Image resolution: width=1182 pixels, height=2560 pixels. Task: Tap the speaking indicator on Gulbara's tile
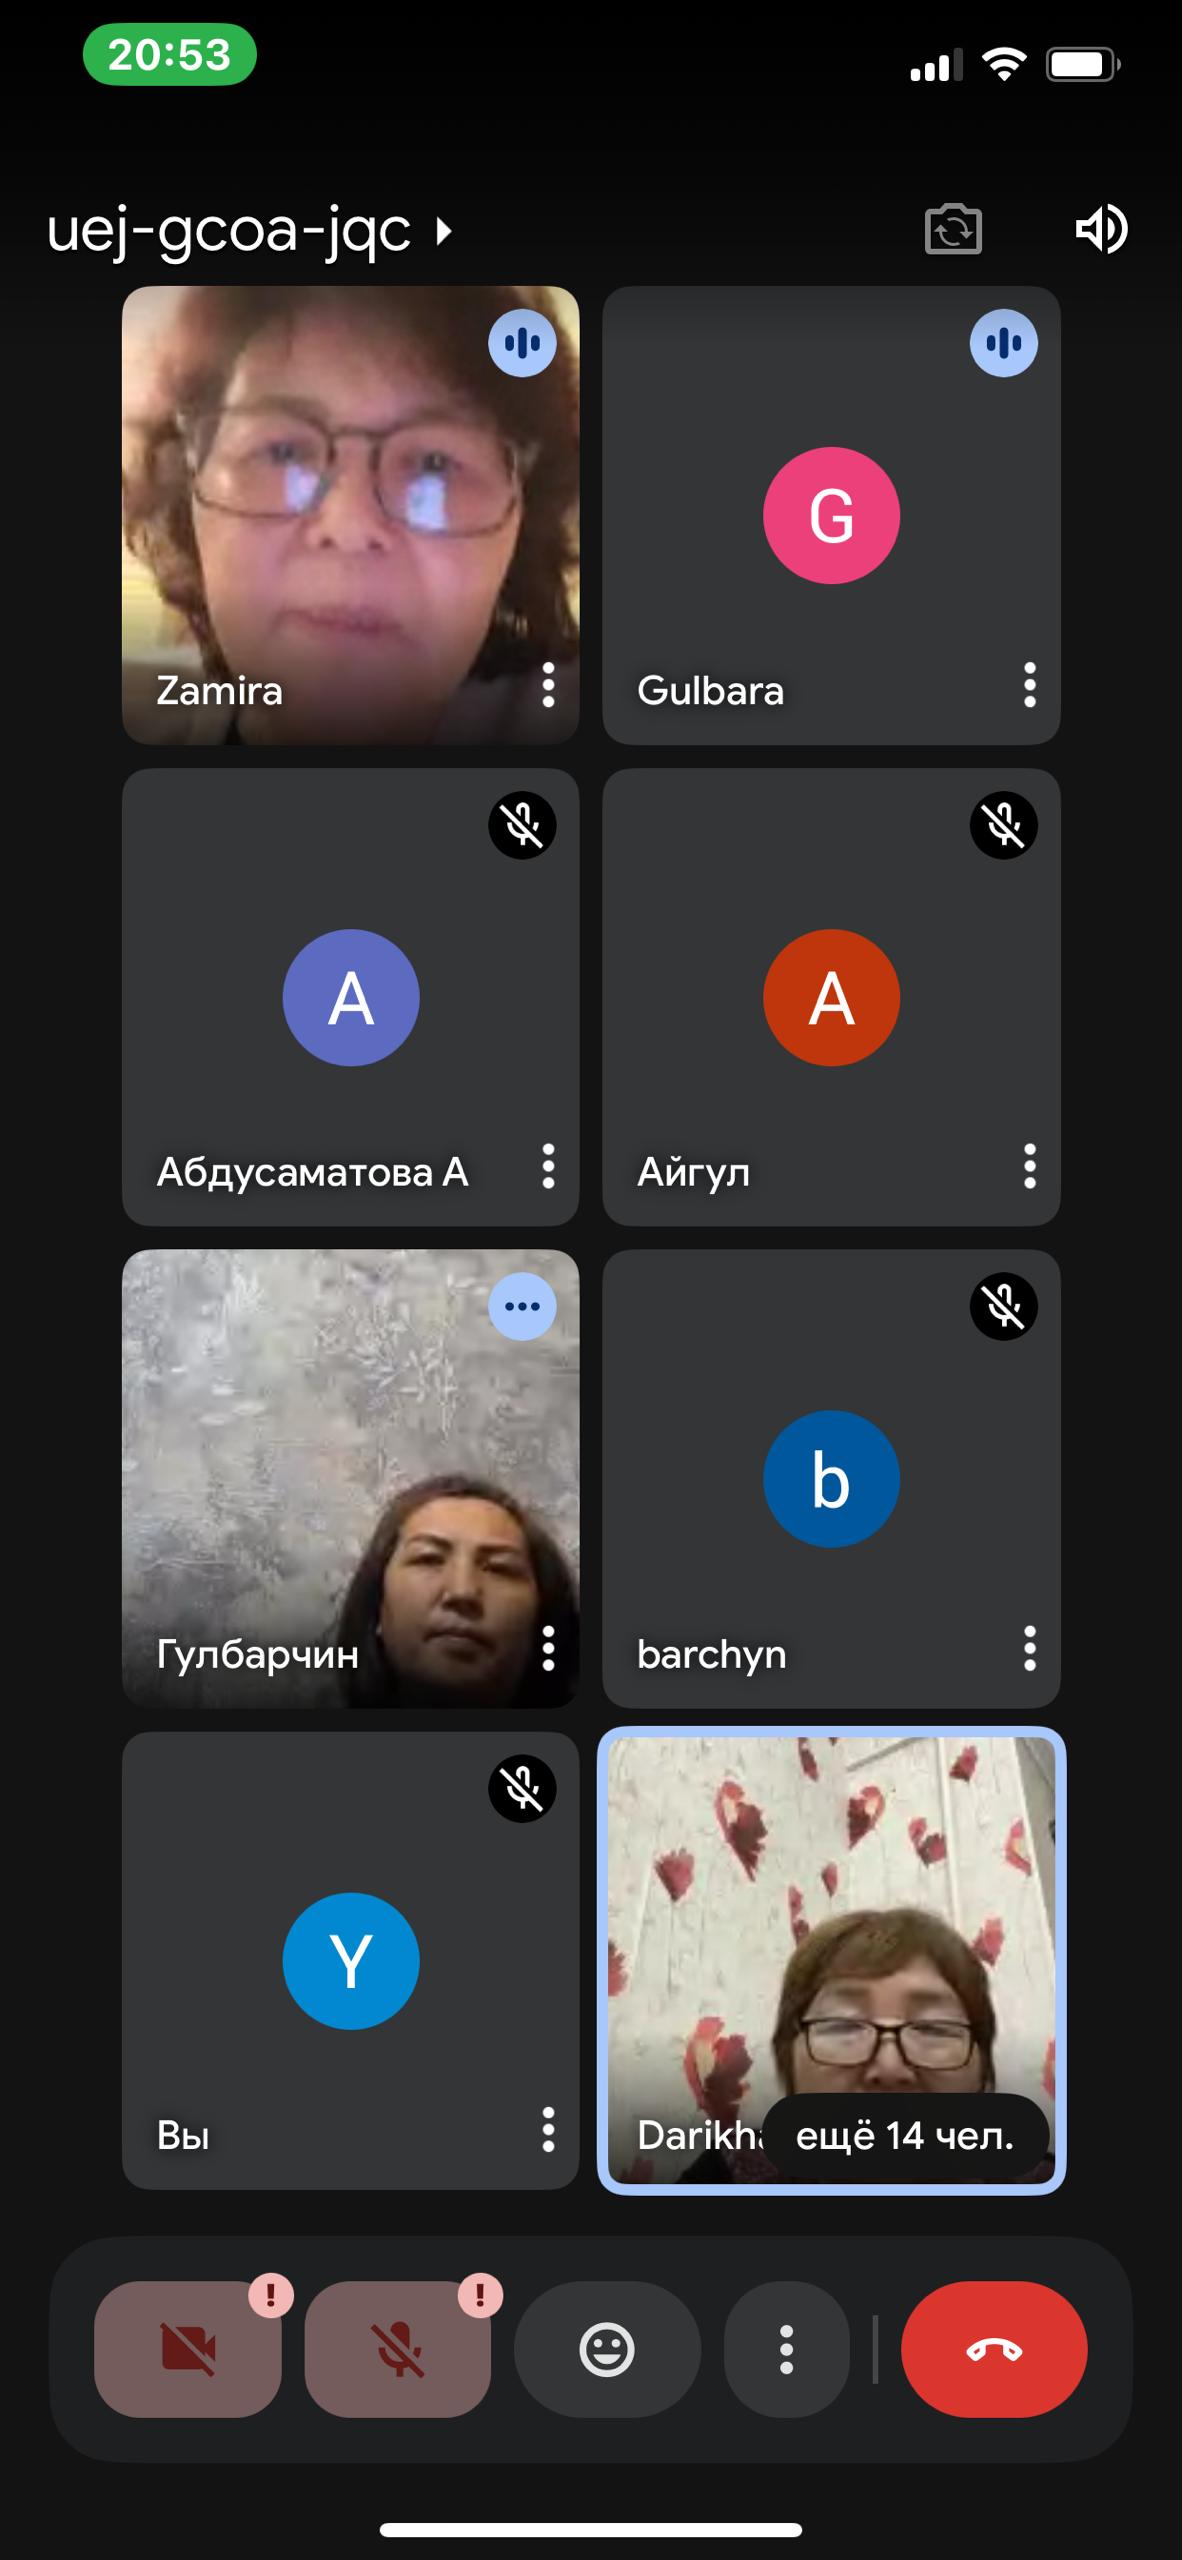coord(1003,343)
